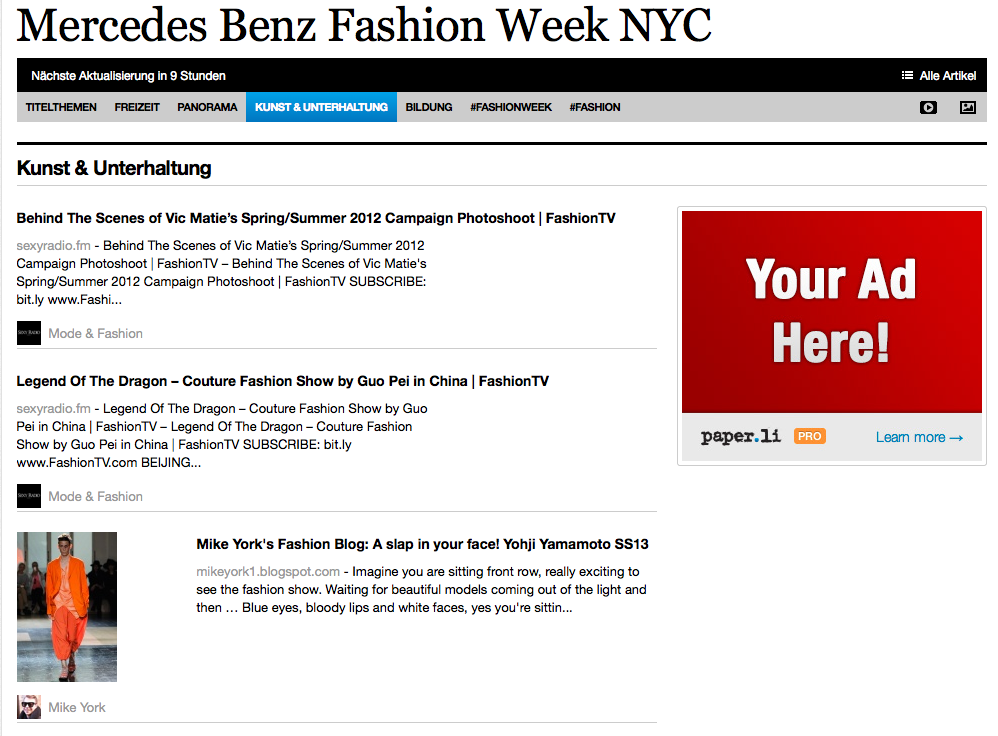
Task: Go to the Bildung tab
Action: (x=429, y=107)
